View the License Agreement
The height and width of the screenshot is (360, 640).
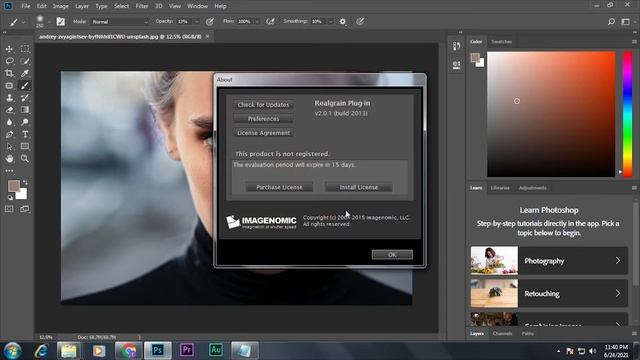point(263,133)
